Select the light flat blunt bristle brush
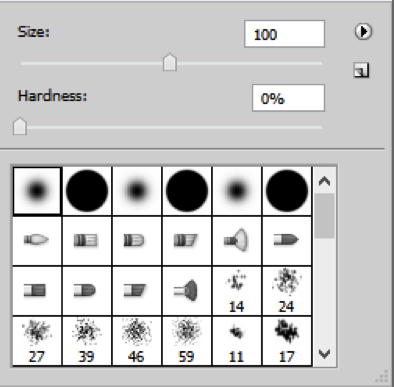The height and width of the screenshot is (387, 394). pos(87,240)
